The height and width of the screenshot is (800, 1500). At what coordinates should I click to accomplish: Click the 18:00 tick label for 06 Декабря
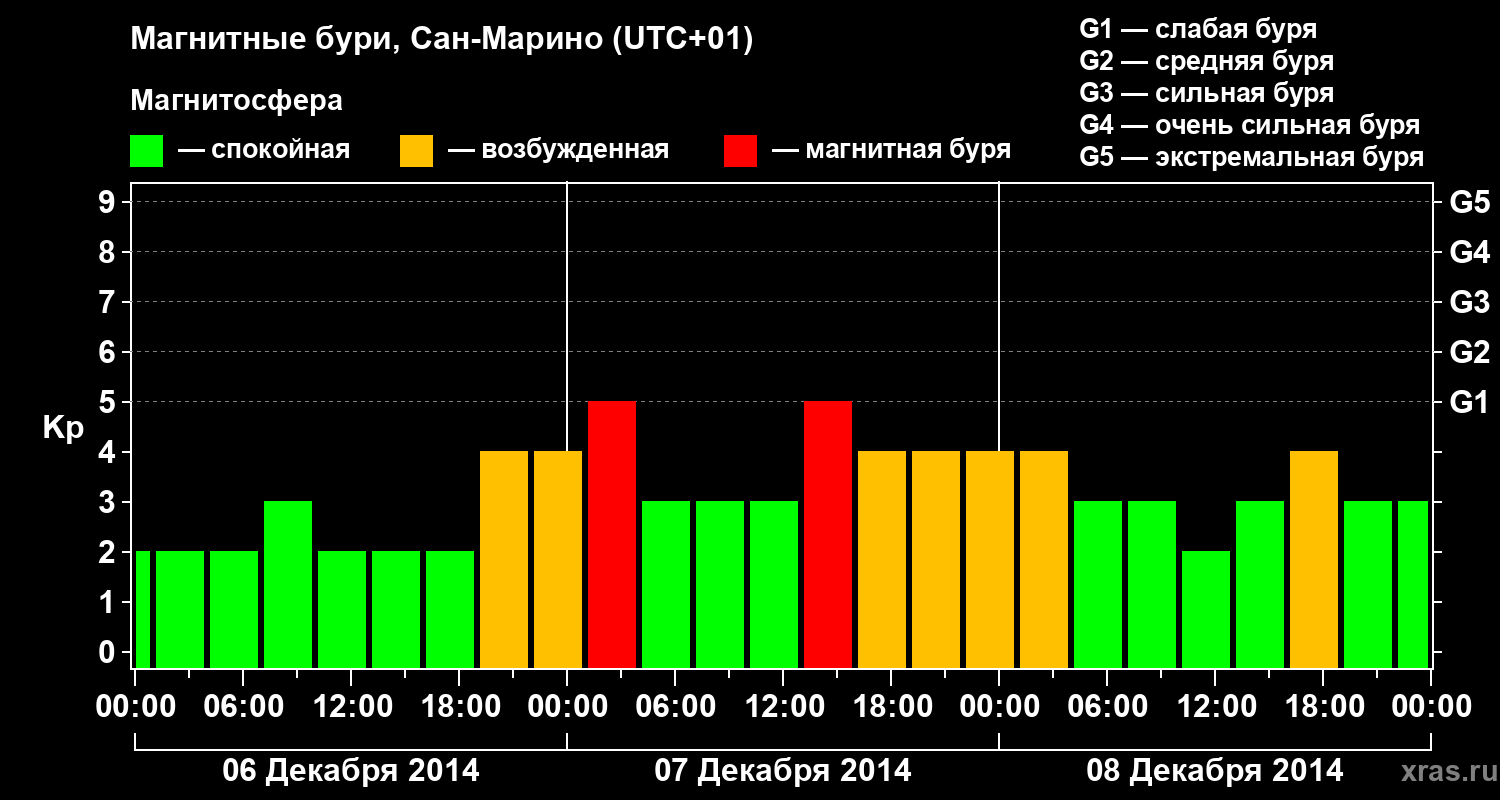pos(459,707)
